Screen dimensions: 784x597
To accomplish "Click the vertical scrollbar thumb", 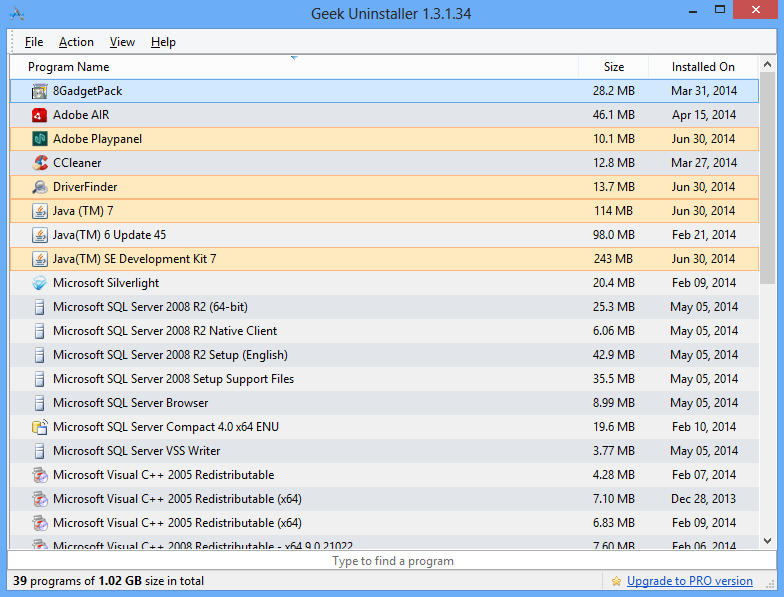I will (768, 178).
